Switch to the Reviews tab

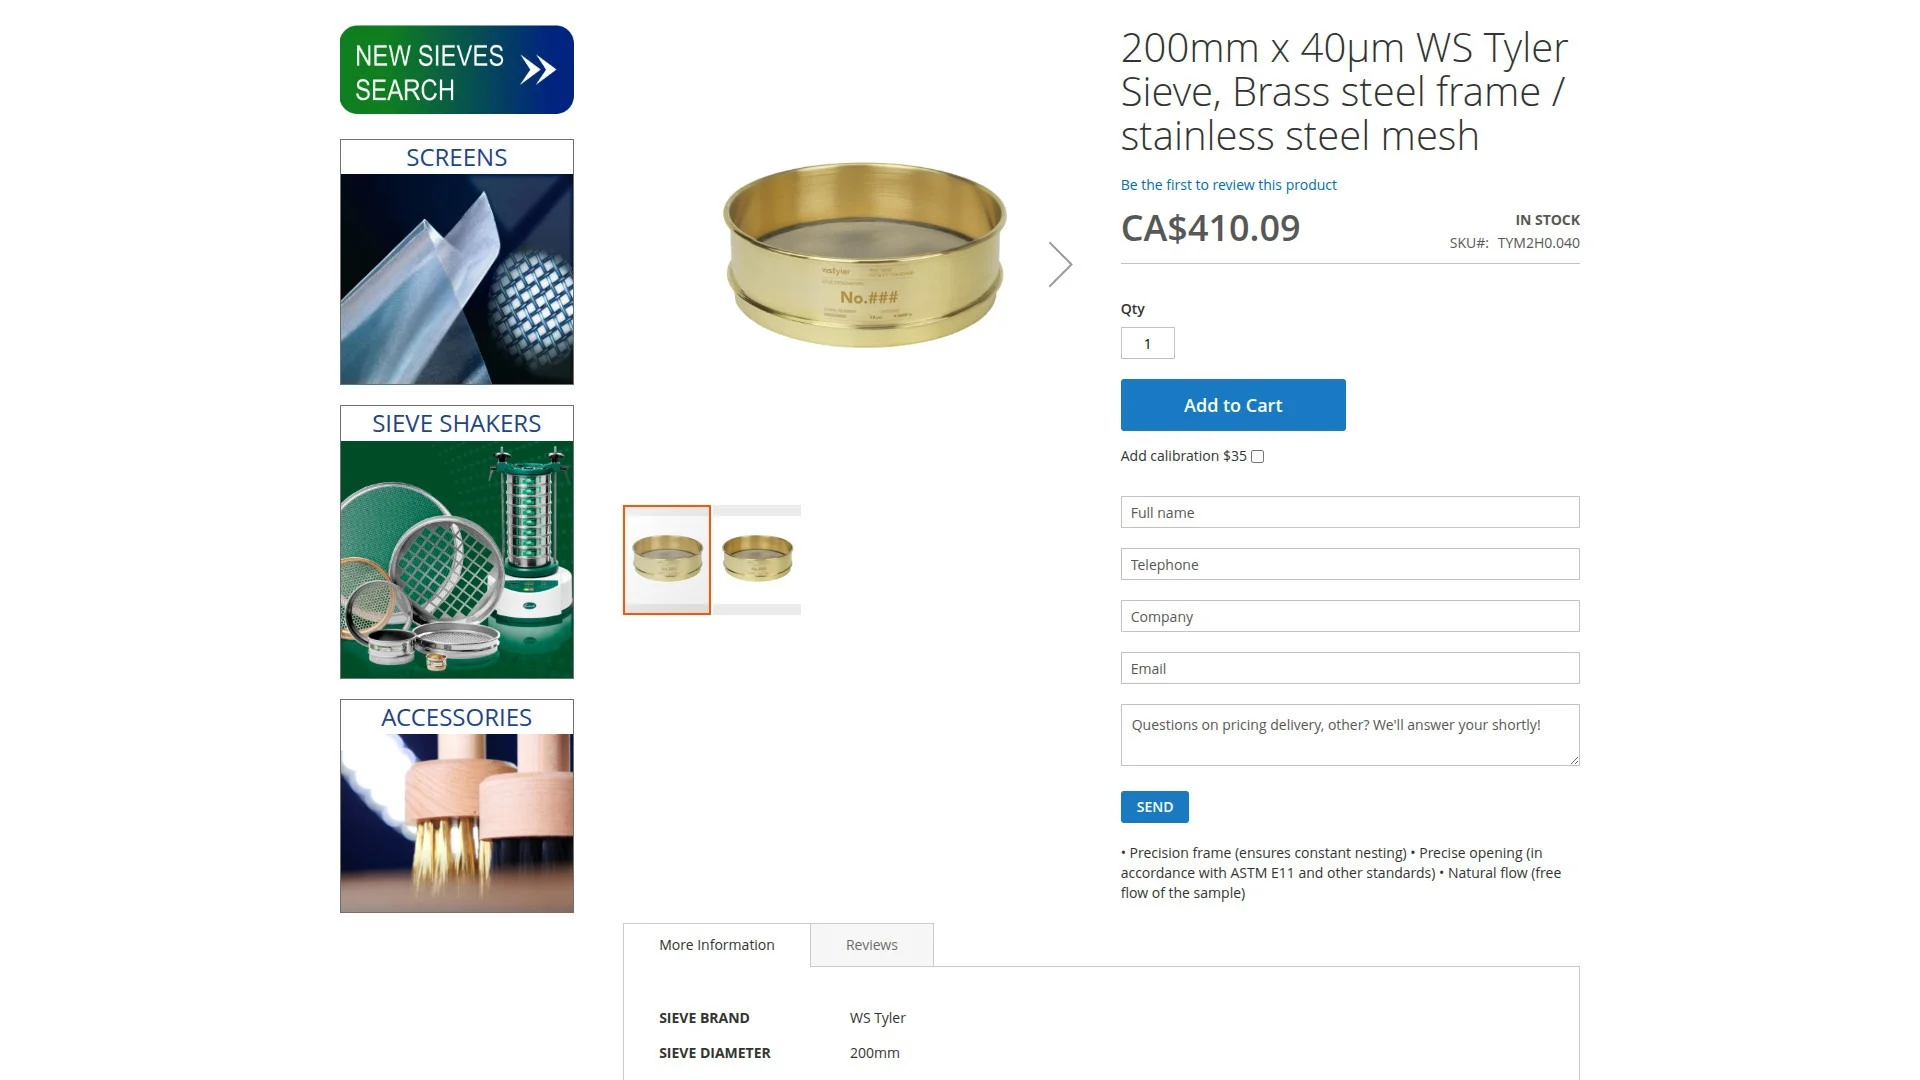[872, 945]
